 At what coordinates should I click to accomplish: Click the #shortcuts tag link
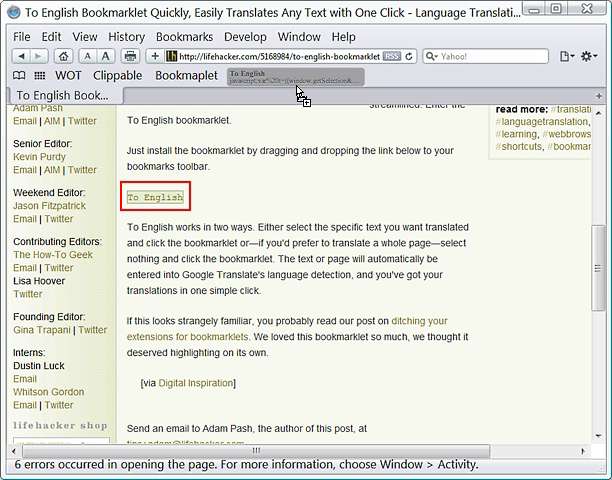click(519, 146)
